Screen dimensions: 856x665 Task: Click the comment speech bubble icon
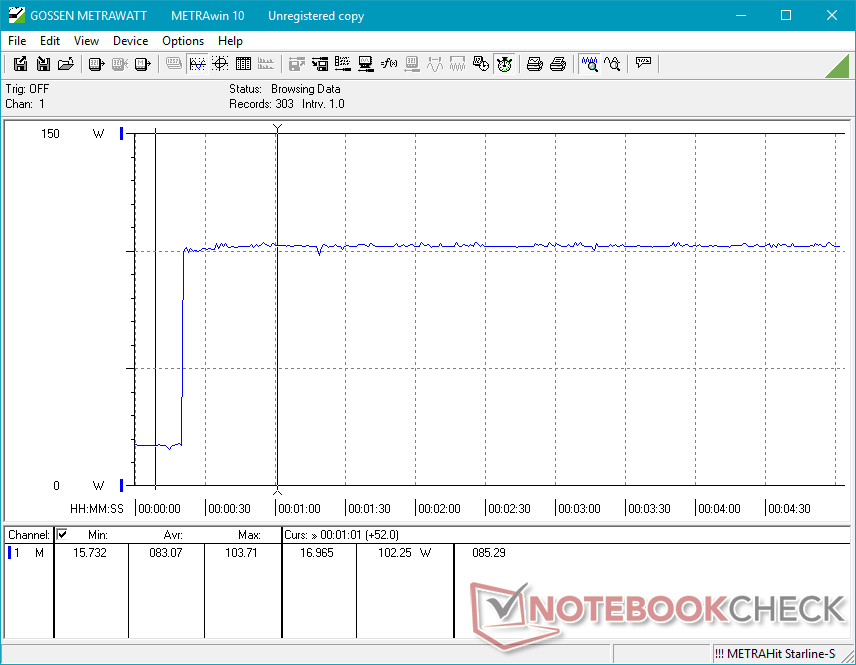643,64
